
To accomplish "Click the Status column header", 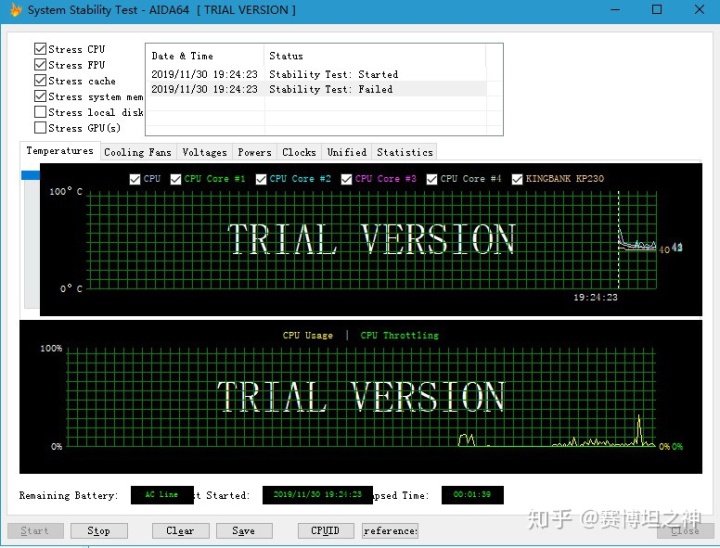I will pyautogui.click(x=375, y=56).
